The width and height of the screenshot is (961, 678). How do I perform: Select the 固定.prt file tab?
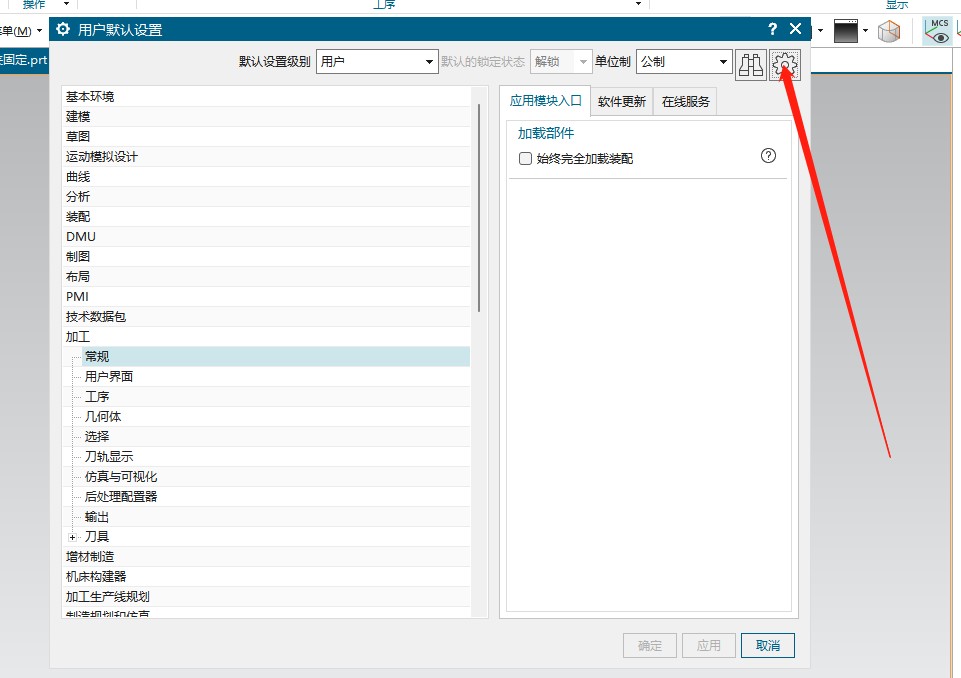[24, 60]
